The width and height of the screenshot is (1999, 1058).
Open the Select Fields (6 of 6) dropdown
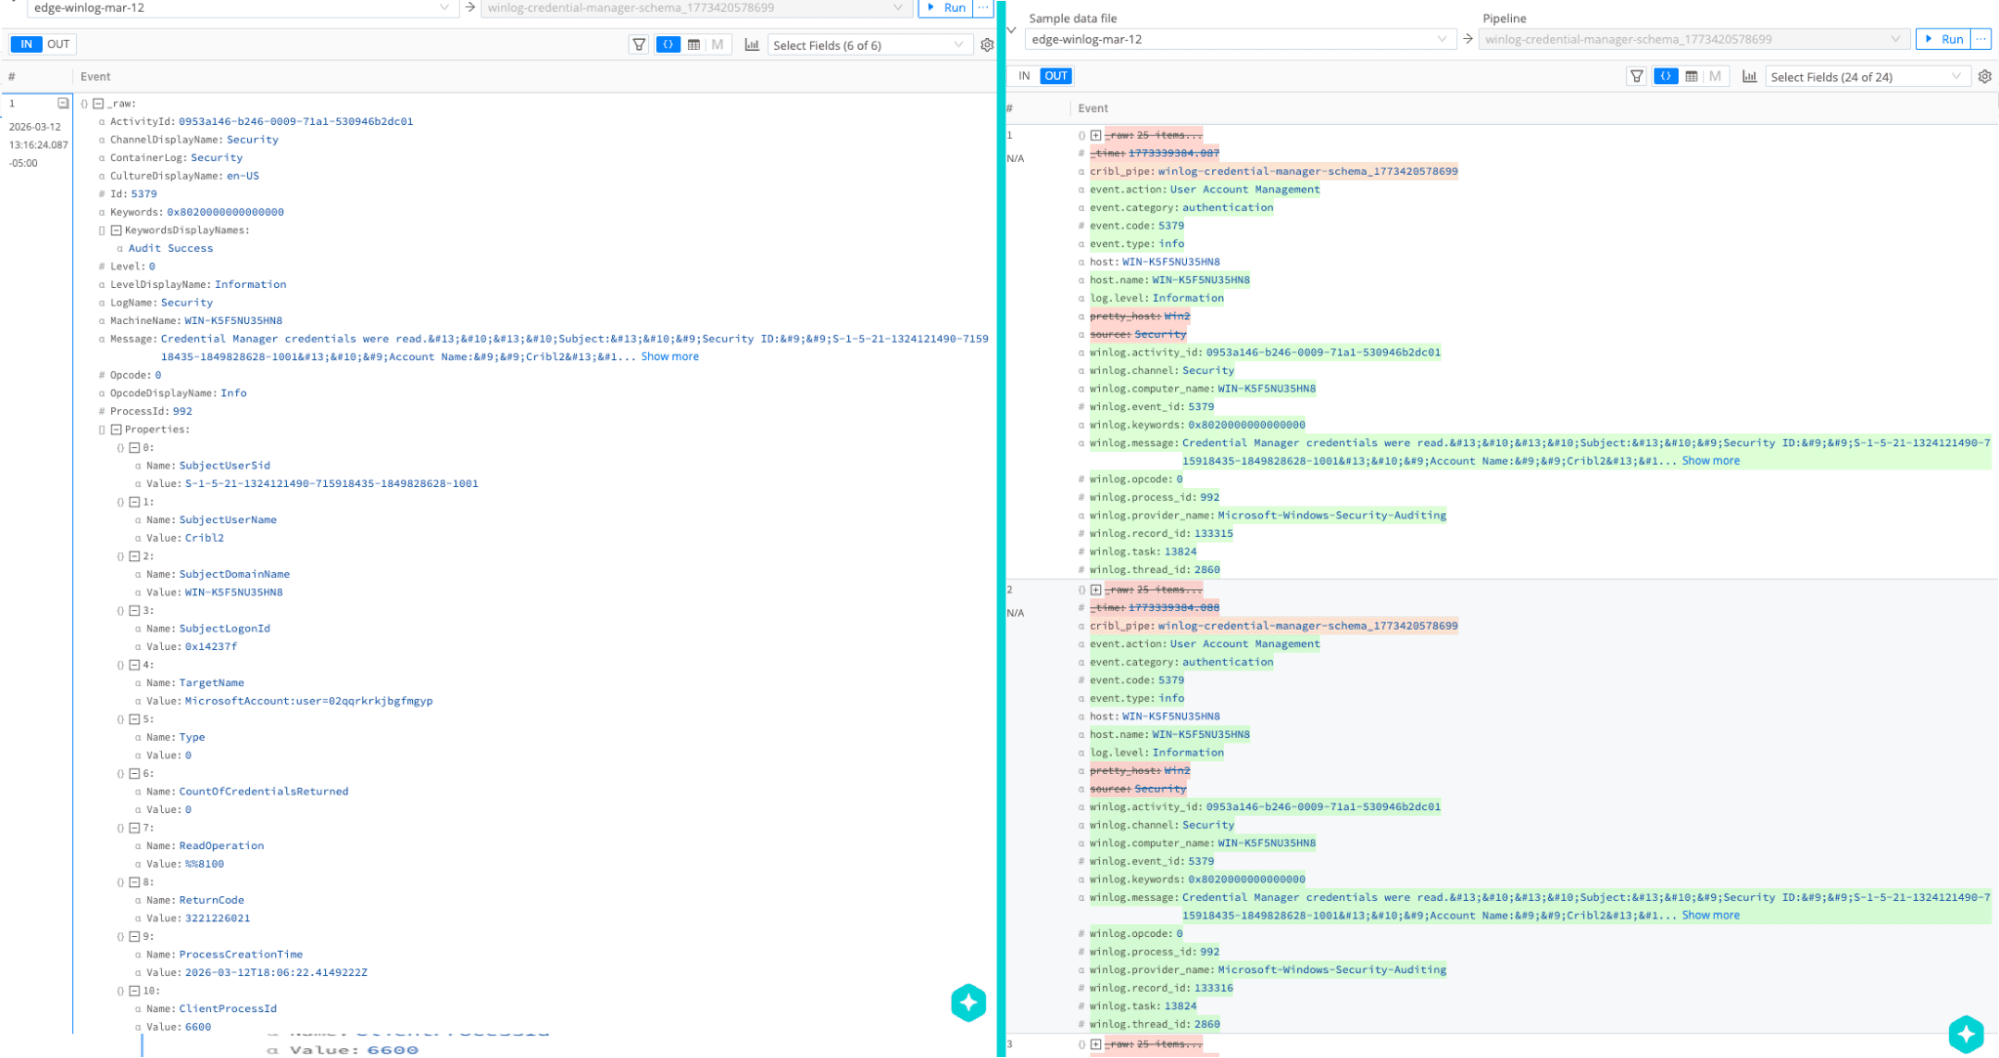pos(868,44)
